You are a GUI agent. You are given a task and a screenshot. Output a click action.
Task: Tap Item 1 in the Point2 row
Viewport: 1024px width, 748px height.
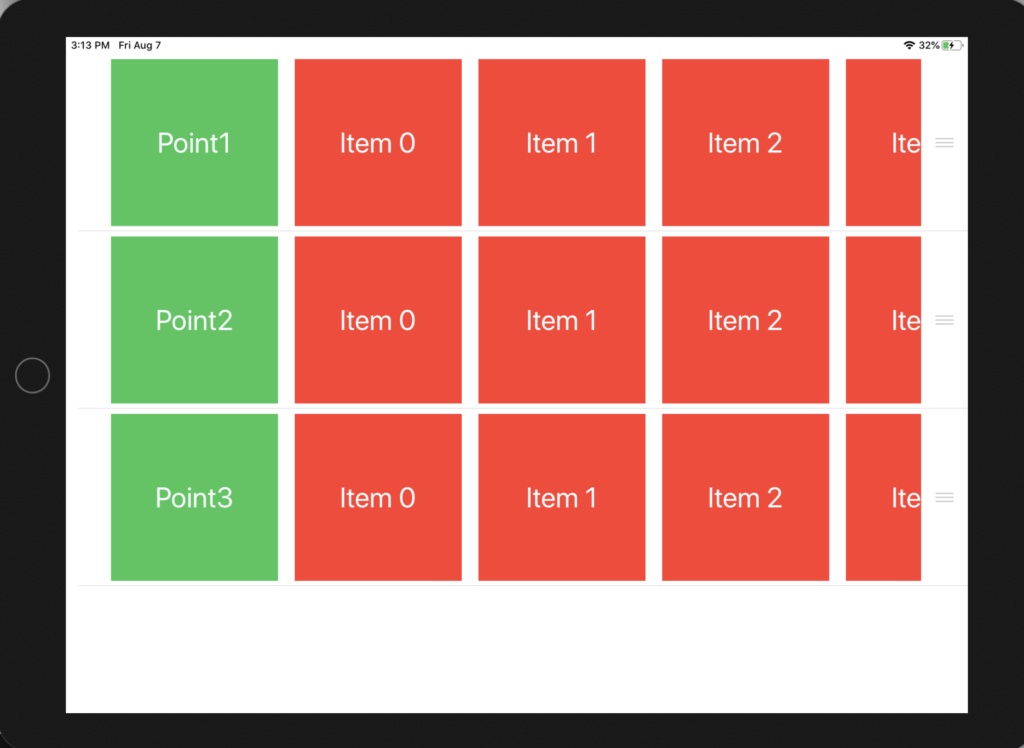562,320
